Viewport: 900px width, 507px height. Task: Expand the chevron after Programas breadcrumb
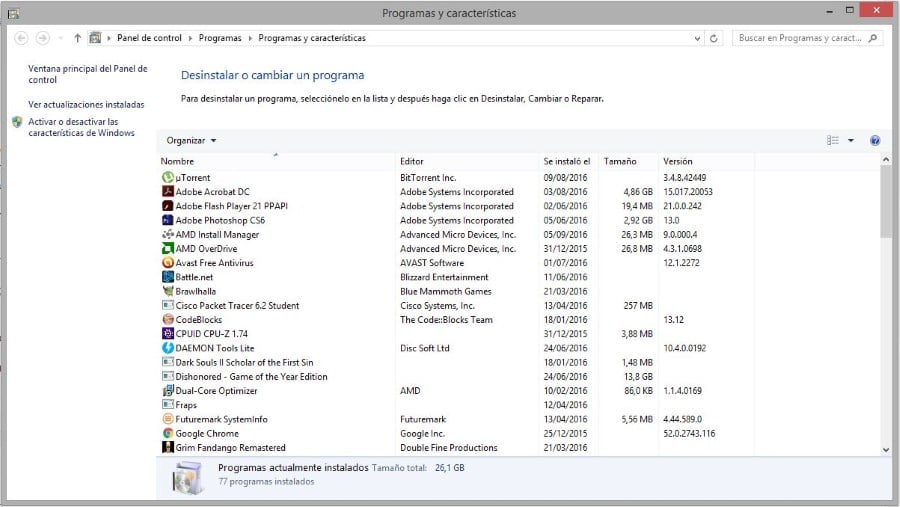pyautogui.click(x=250, y=38)
